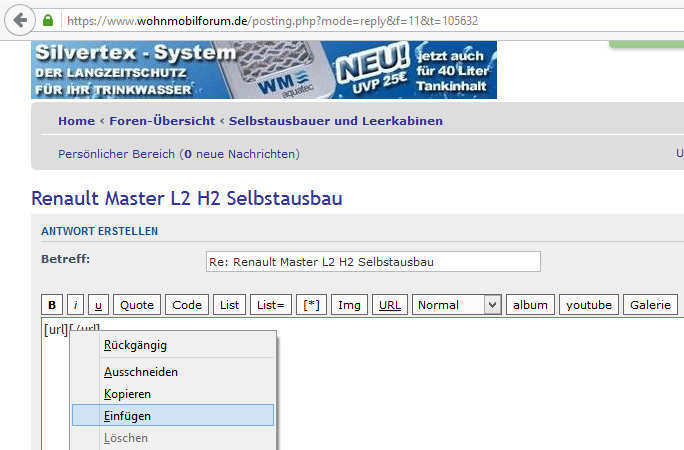Click the ANTWORT ERSTELLEN heading

99,231
